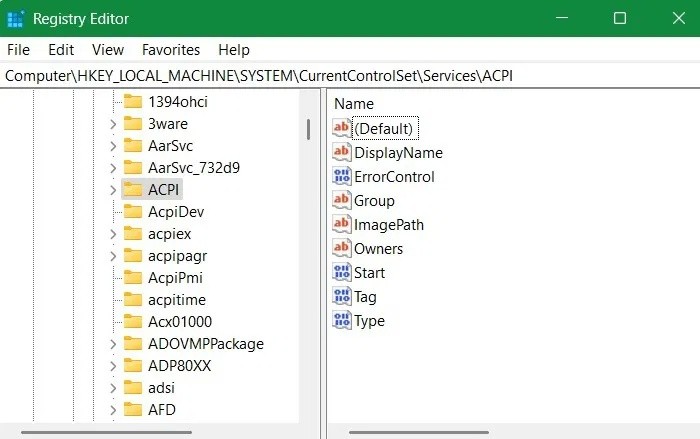Expand the 3ware registry key
The height and width of the screenshot is (439, 700).
click(113, 124)
